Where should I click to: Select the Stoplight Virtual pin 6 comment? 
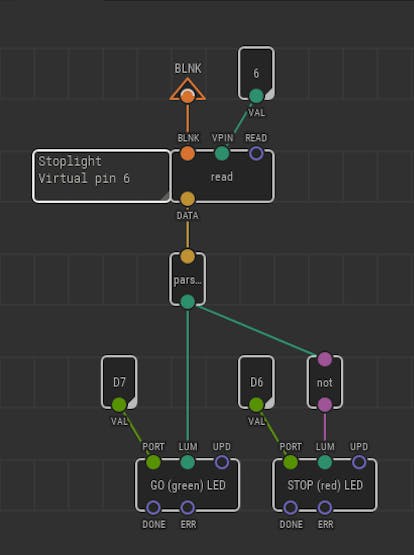(101, 176)
